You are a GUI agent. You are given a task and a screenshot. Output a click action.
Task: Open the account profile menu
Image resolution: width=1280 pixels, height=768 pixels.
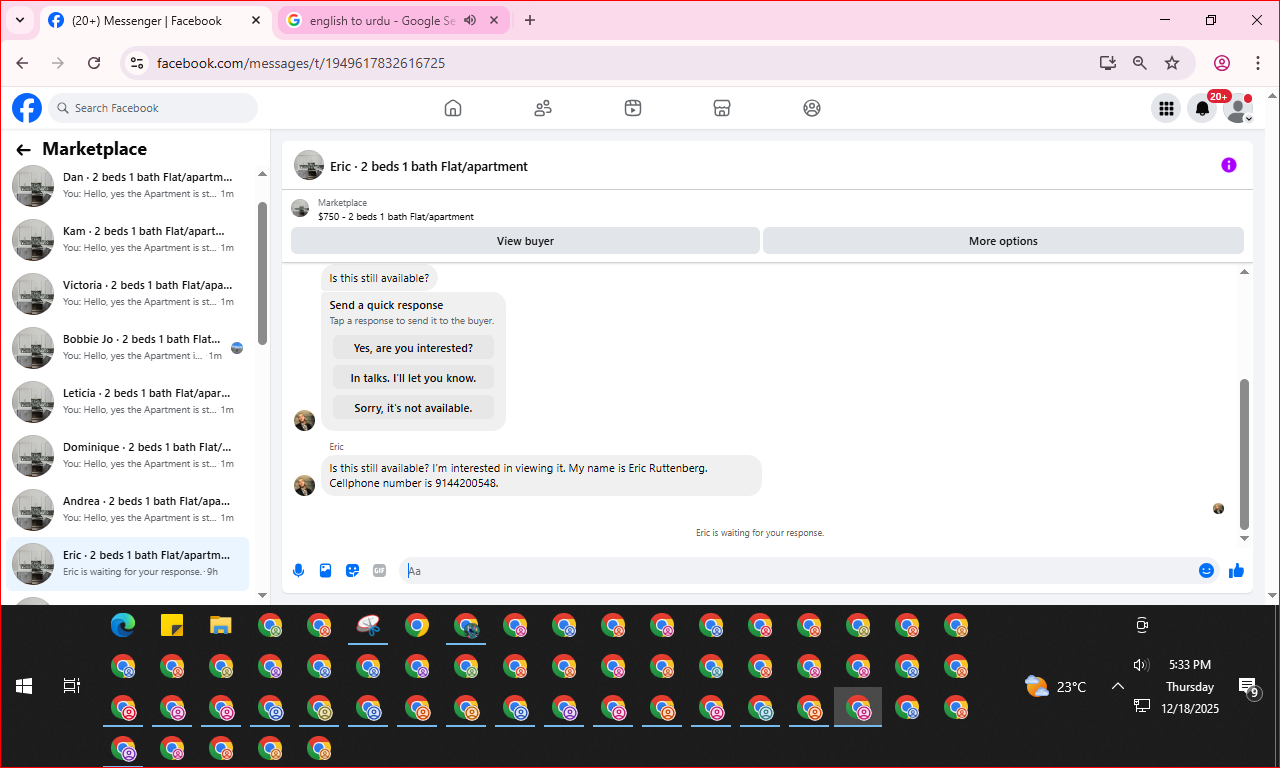(x=1239, y=108)
